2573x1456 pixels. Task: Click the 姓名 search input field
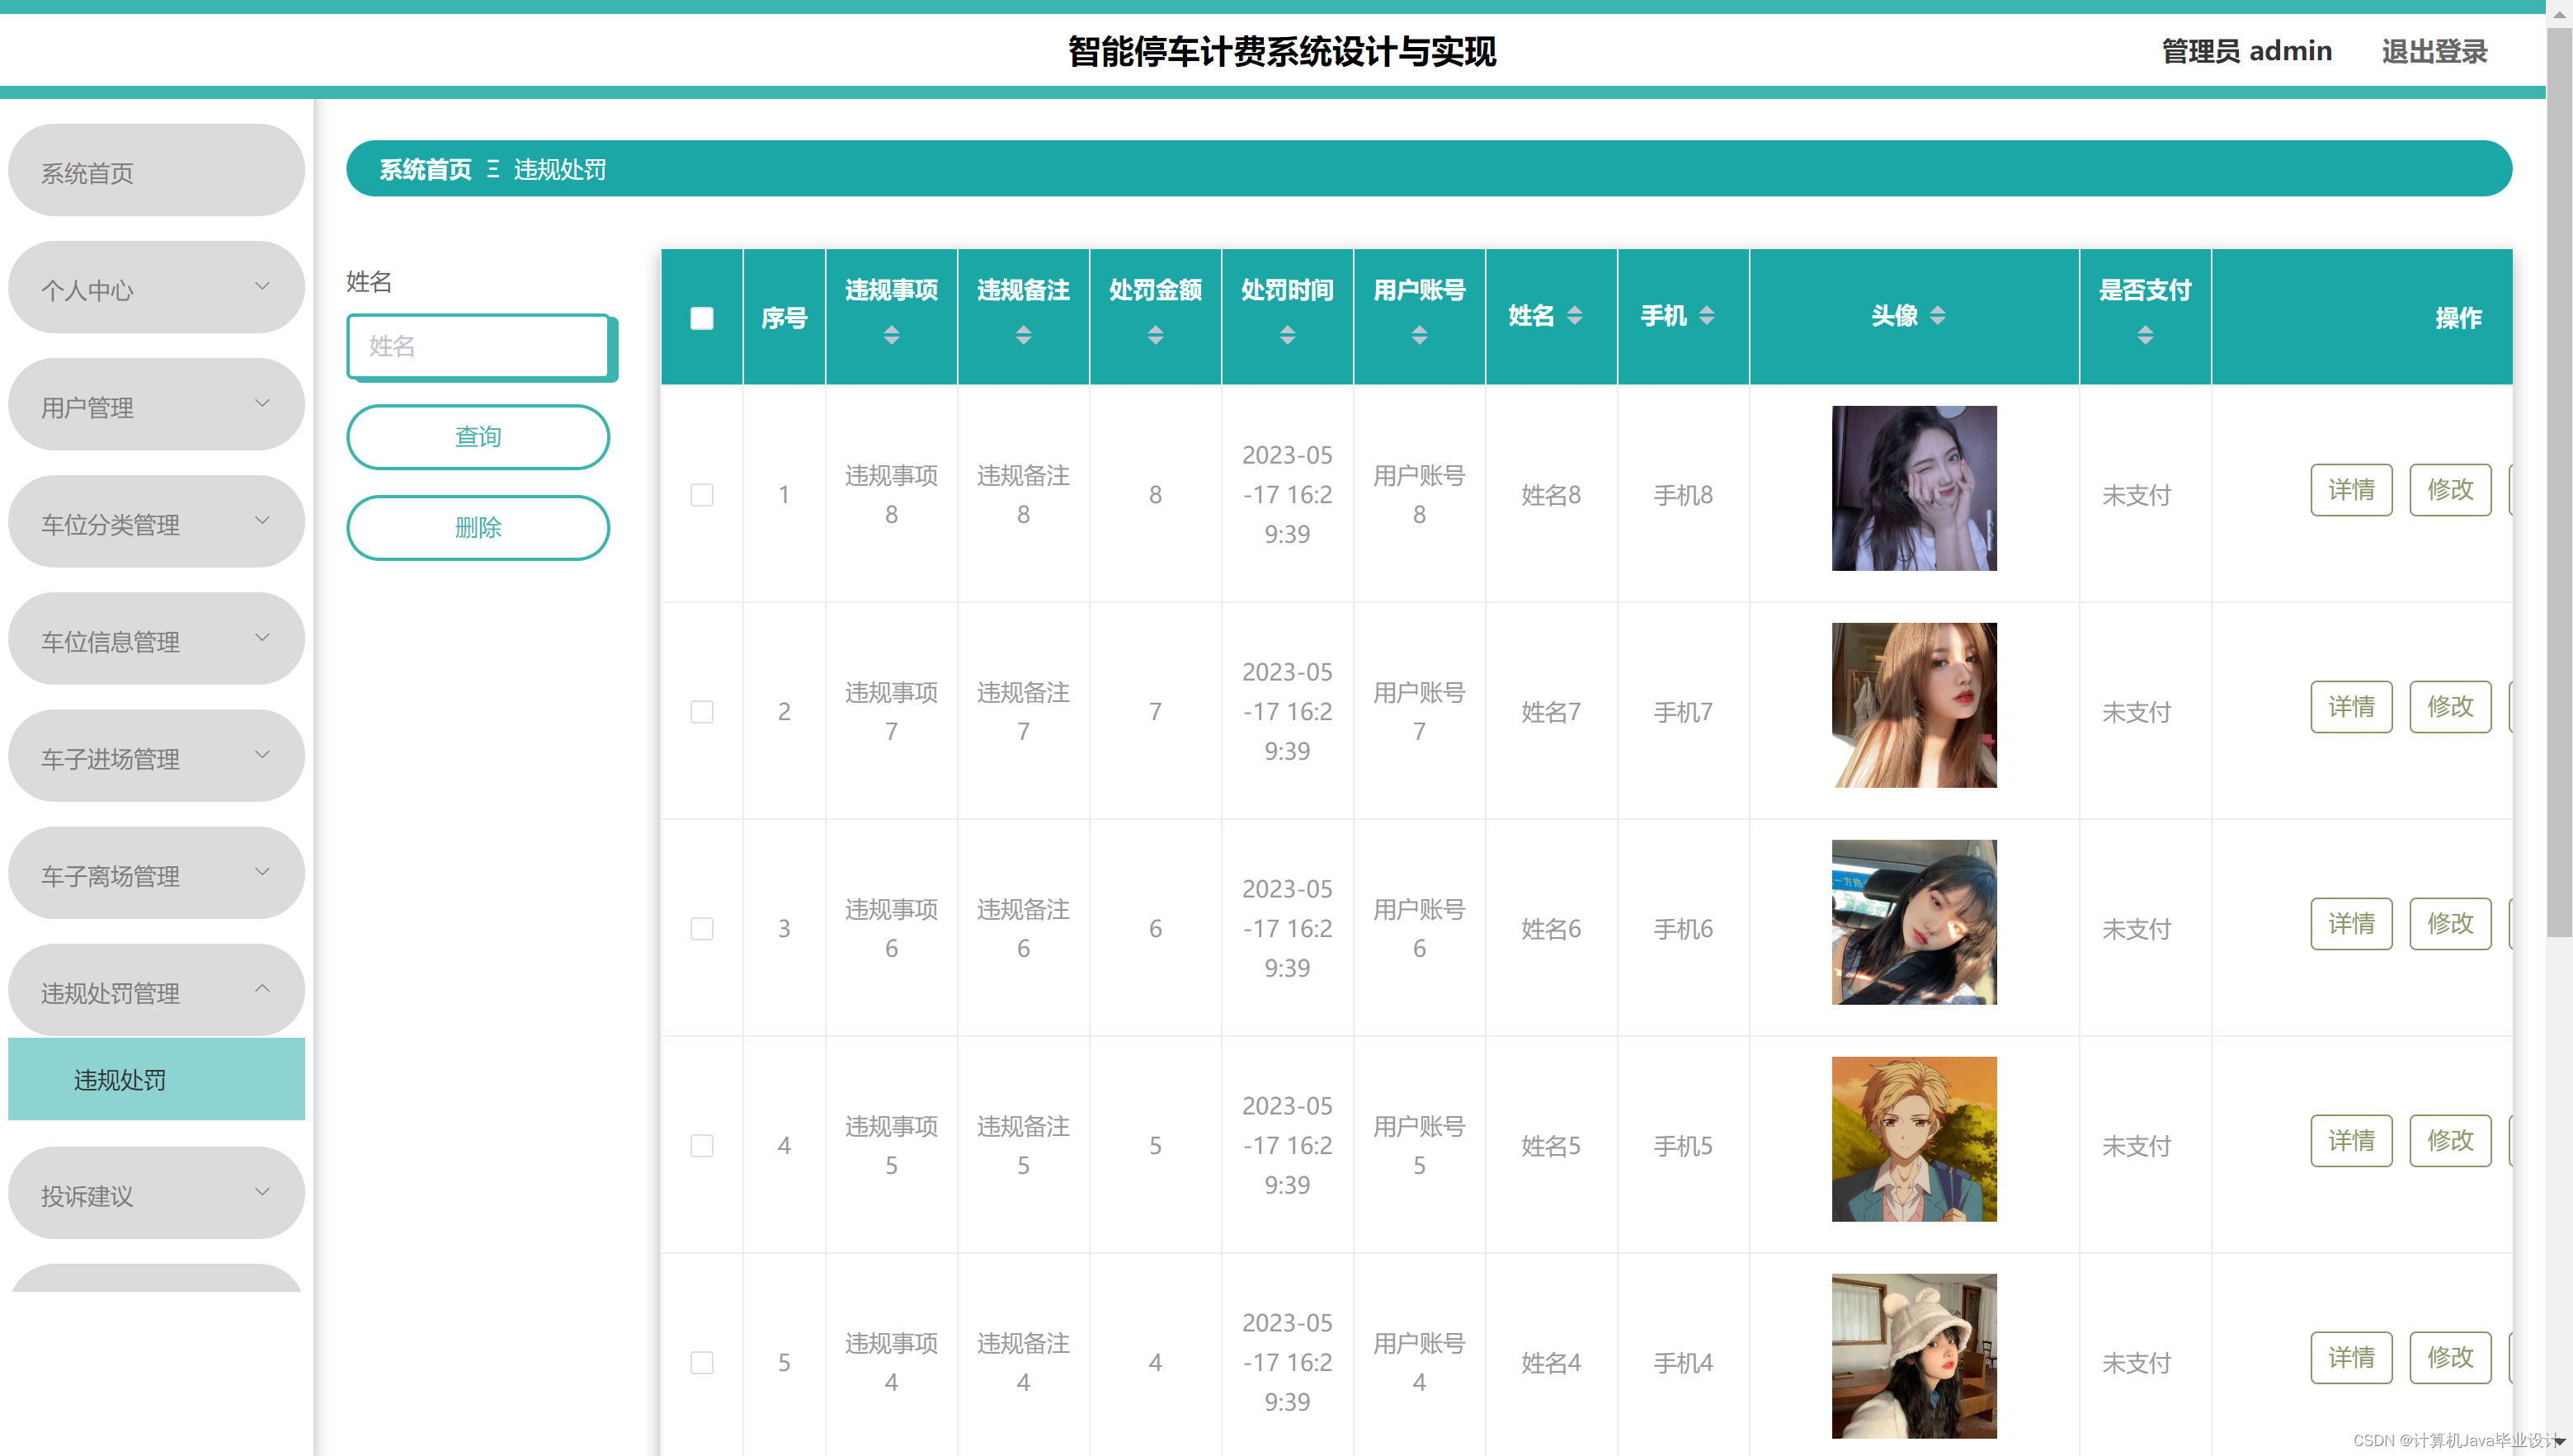(478, 347)
